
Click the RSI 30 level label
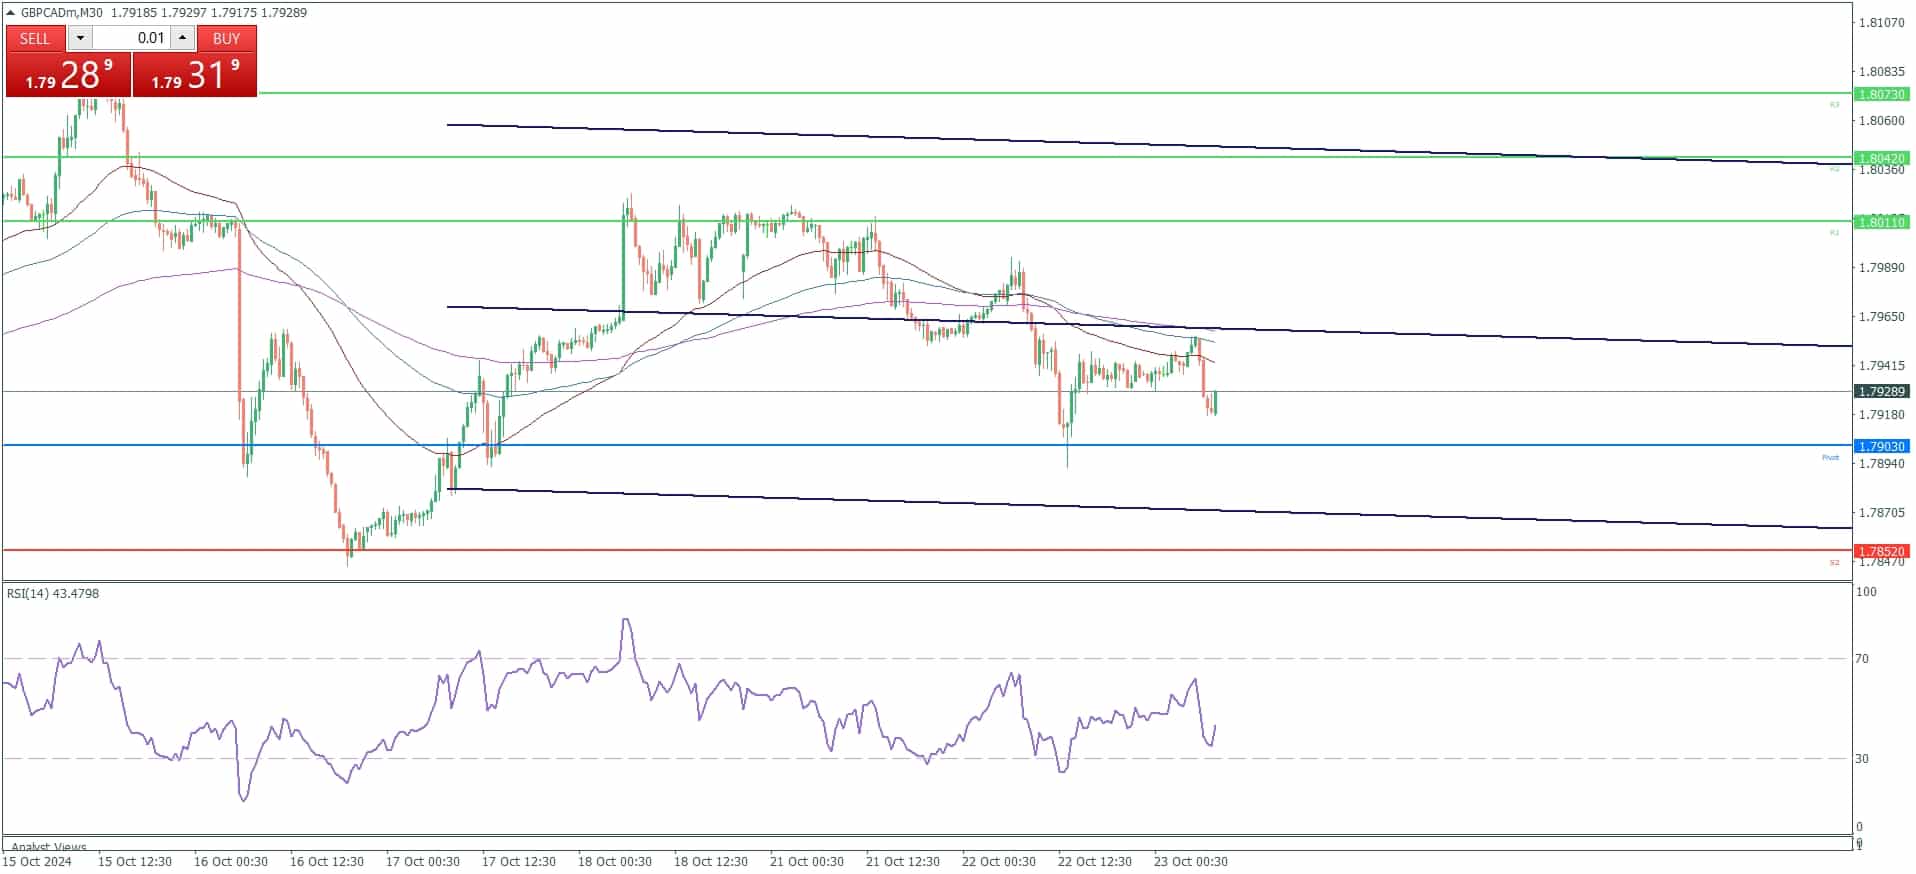(1862, 759)
